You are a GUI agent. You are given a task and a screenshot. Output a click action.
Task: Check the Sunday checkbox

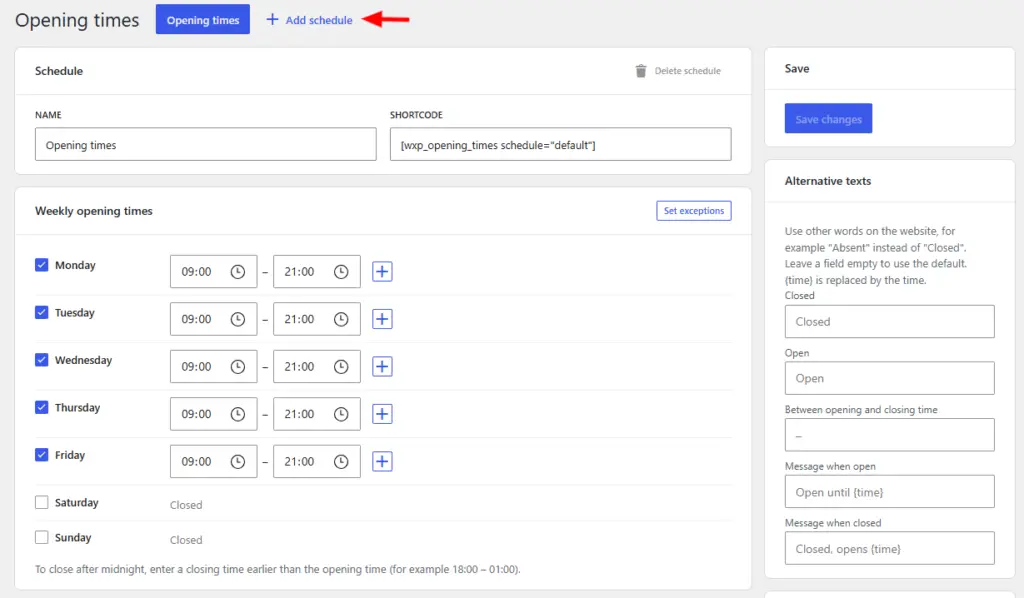42,537
